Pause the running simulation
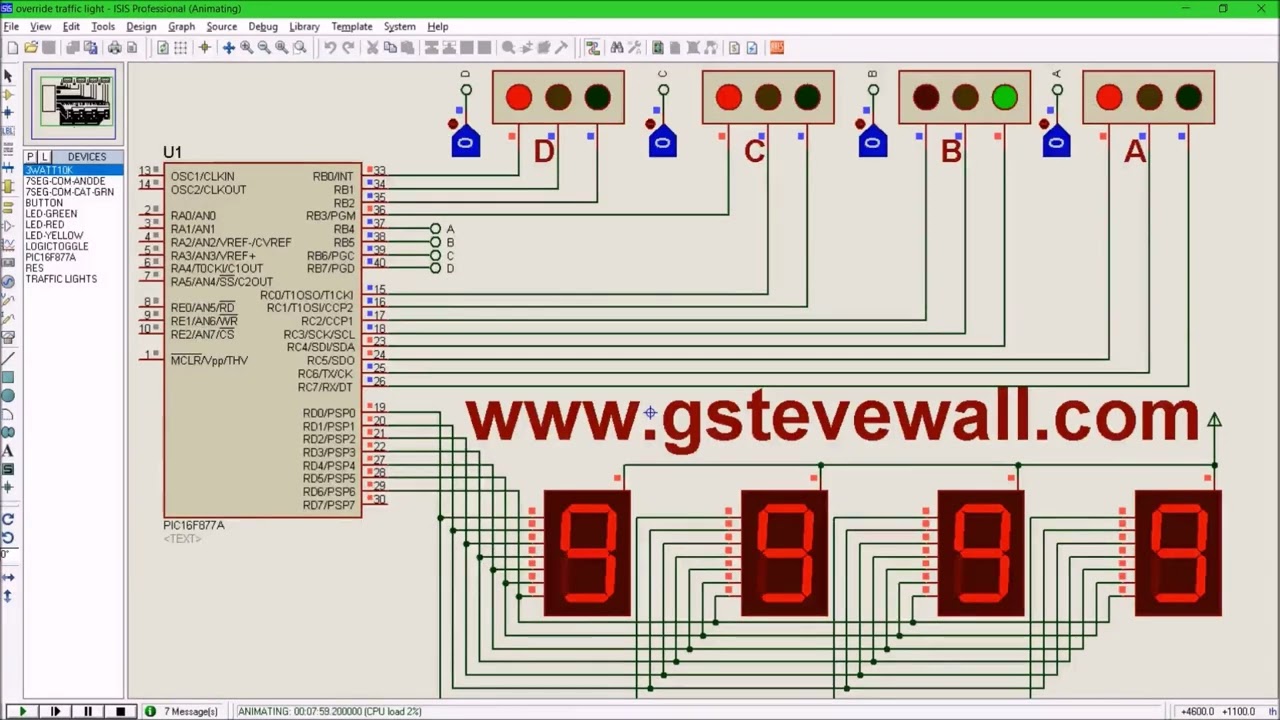Image resolution: width=1280 pixels, height=720 pixels. 88,711
